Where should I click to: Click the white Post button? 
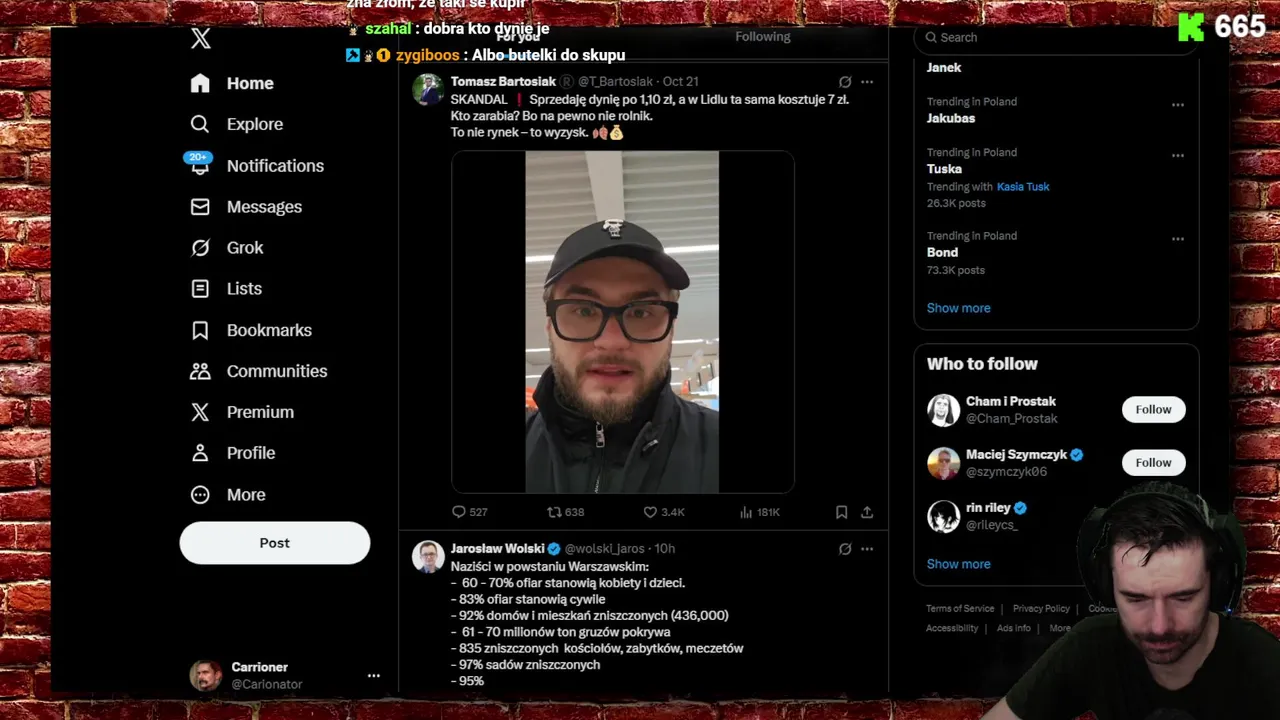(x=275, y=543)
